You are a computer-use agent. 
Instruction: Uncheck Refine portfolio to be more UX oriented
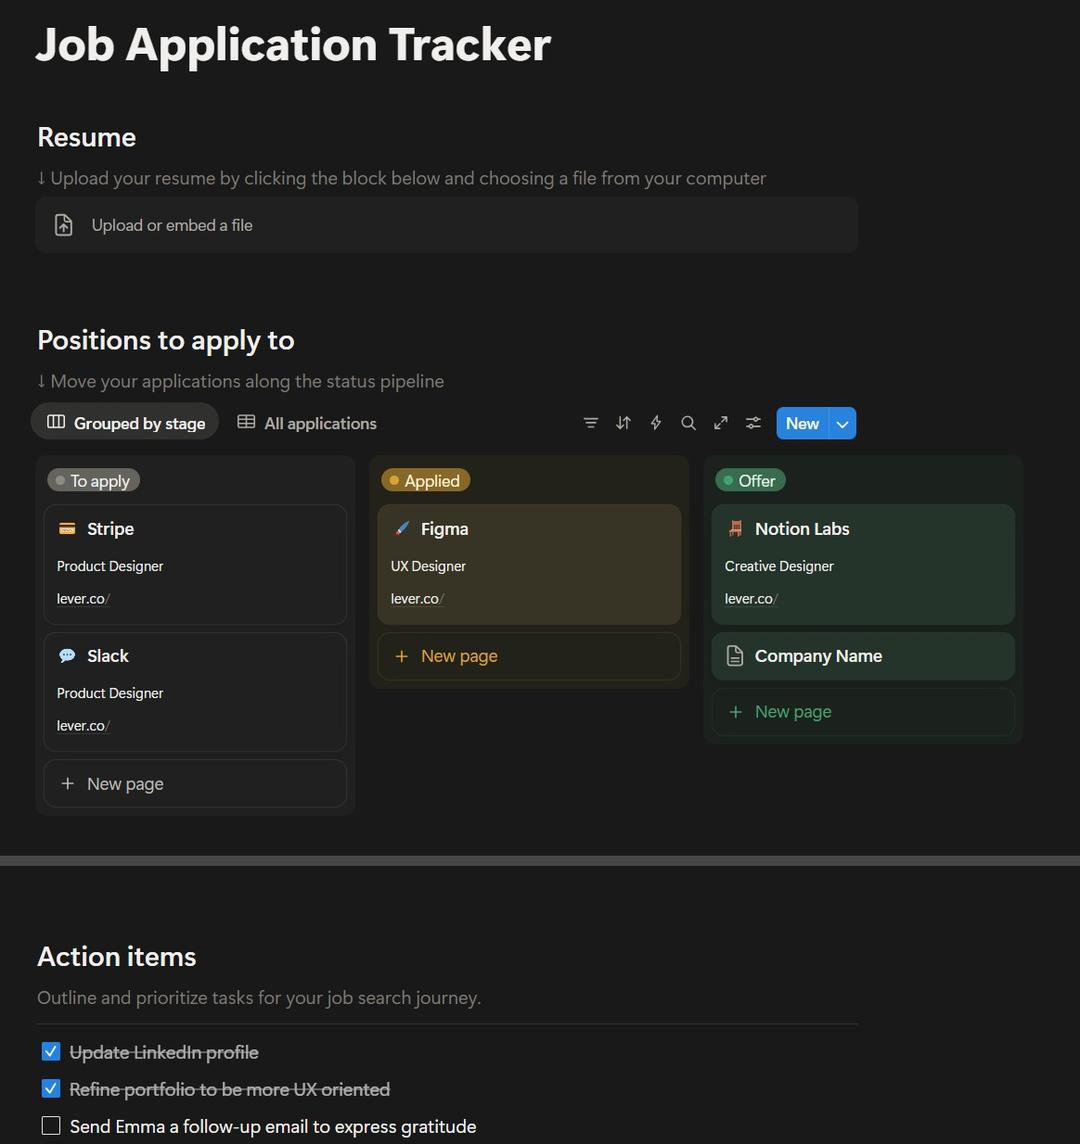point(51,1089)
